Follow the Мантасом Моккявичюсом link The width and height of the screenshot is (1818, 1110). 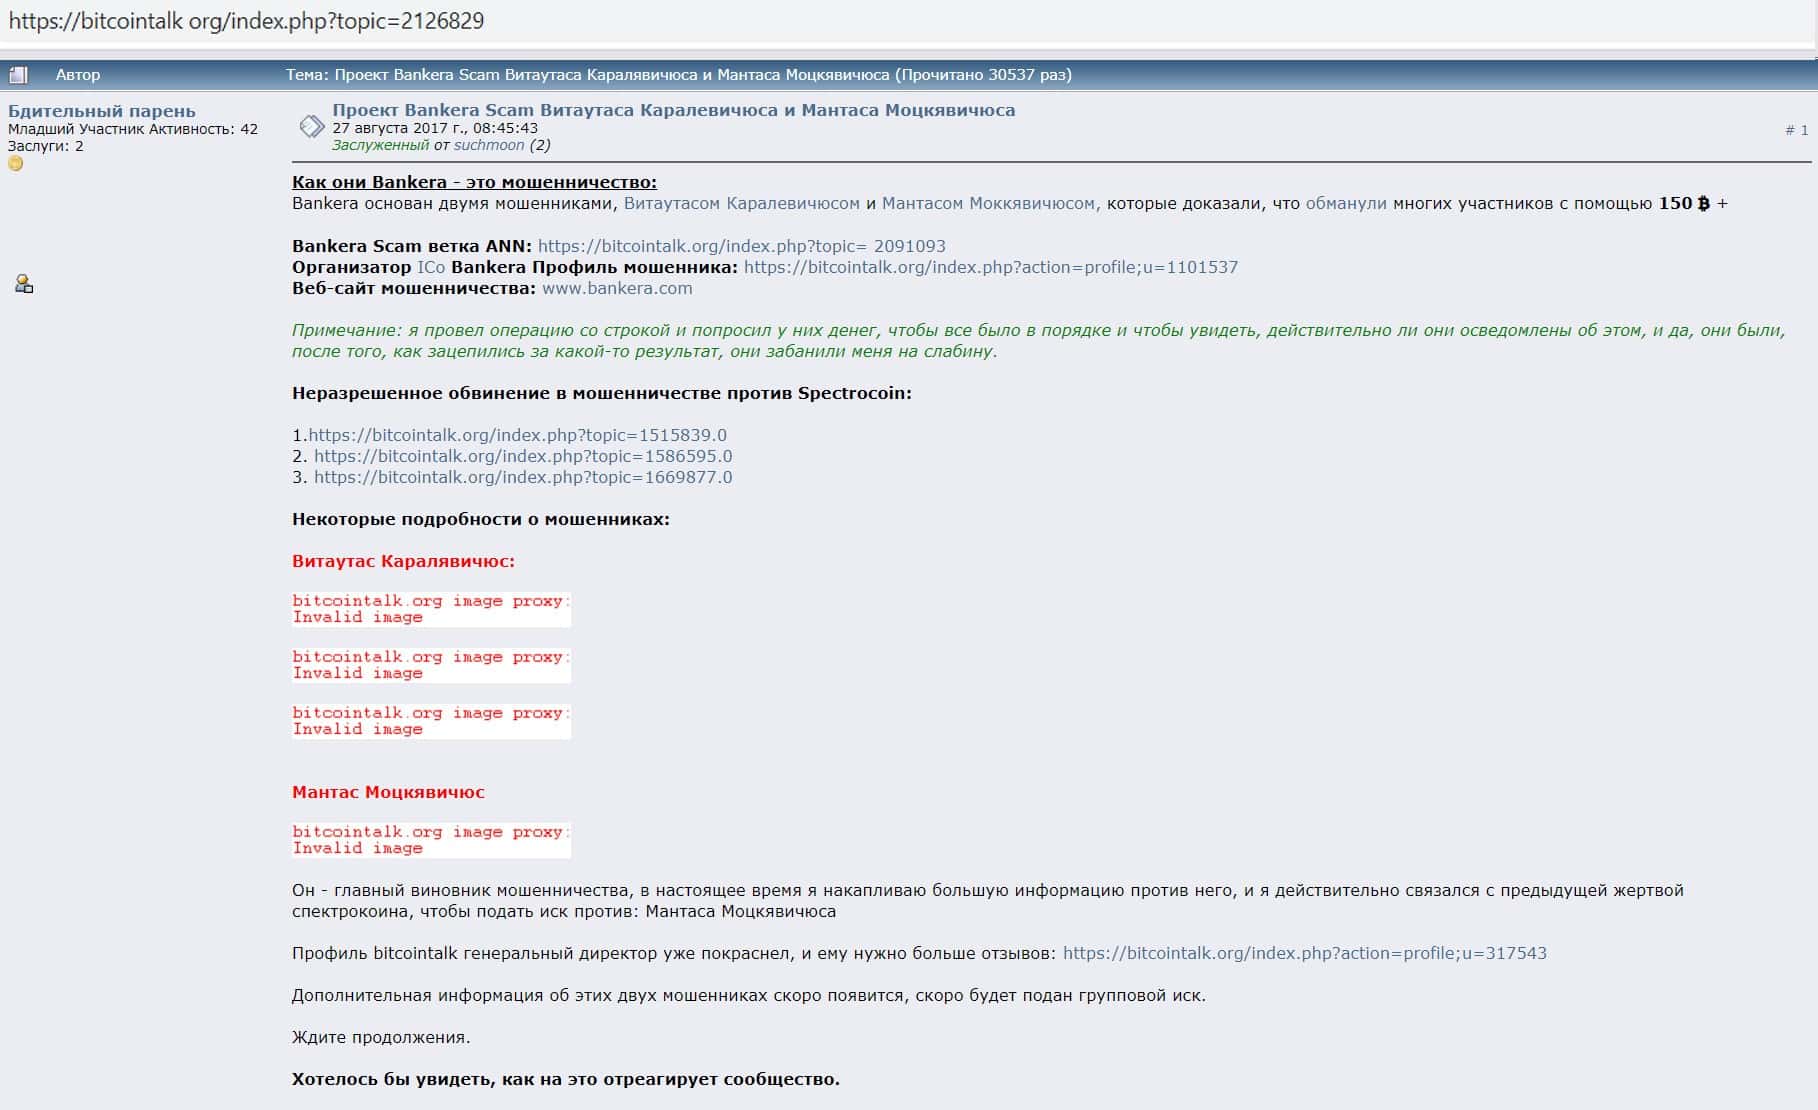(x=990, y=203)
